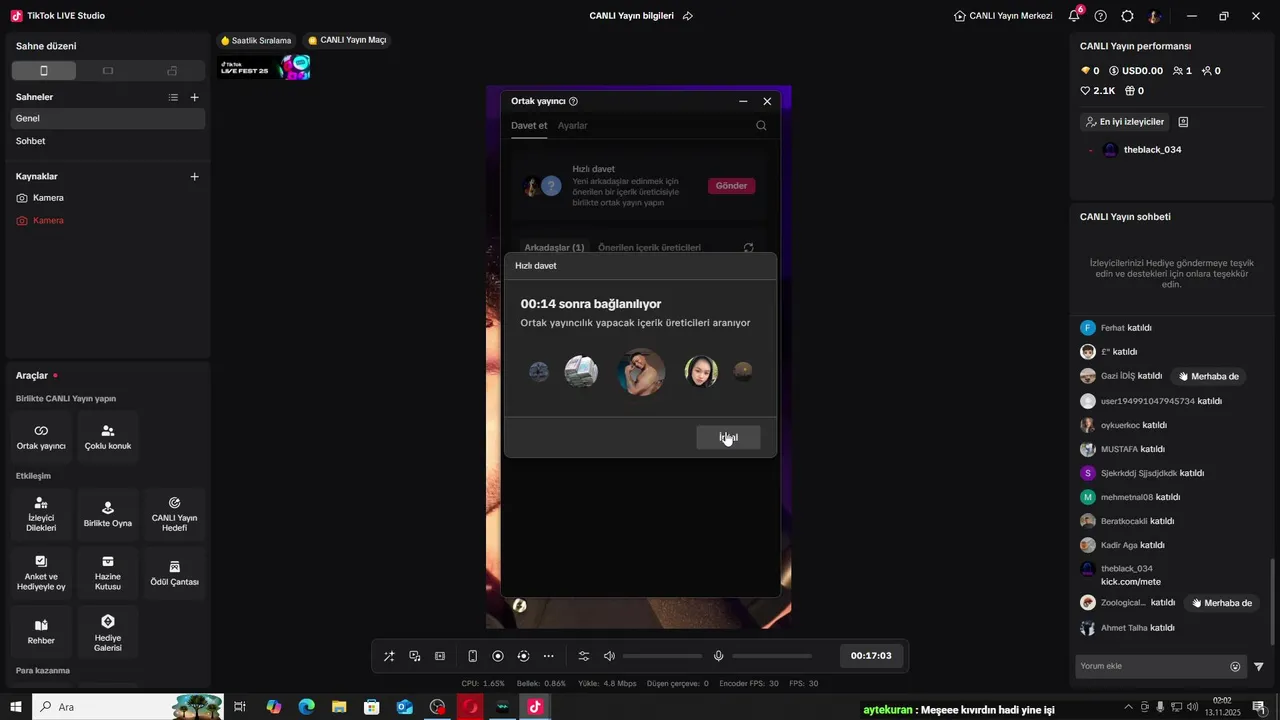Open CANLI Yayın bilgileri in title bar

click(631, 16)
